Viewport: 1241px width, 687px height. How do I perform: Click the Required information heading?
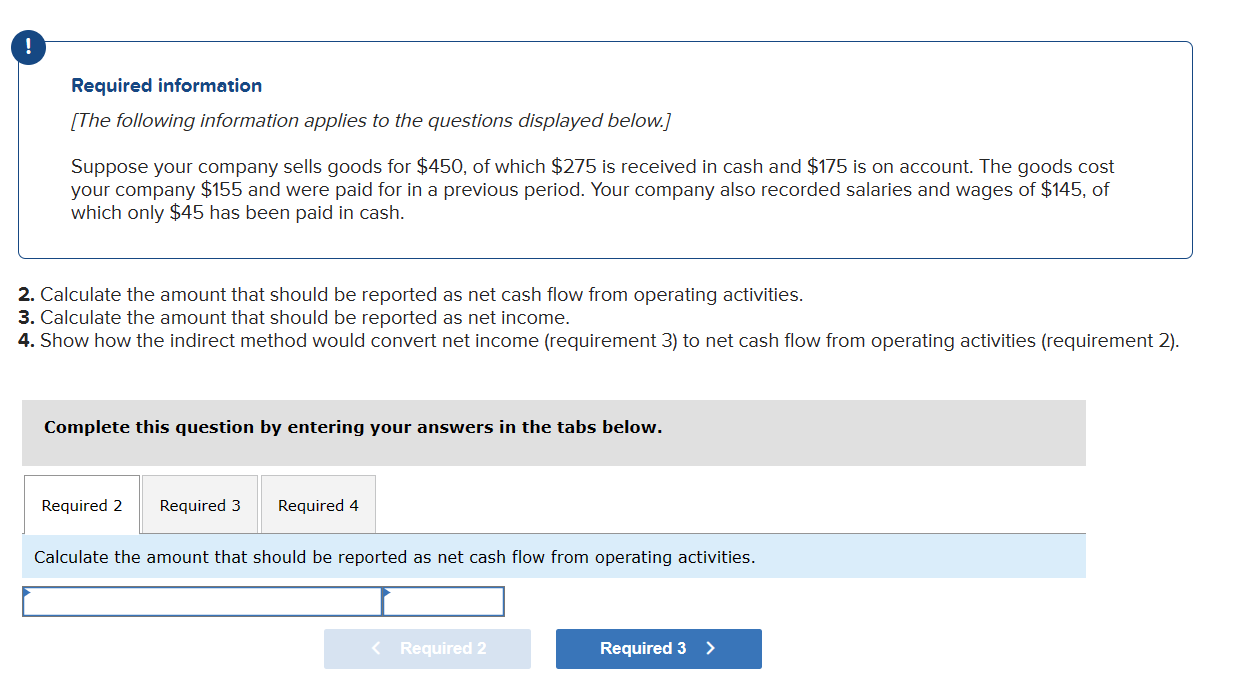click(x=166, y=86)
